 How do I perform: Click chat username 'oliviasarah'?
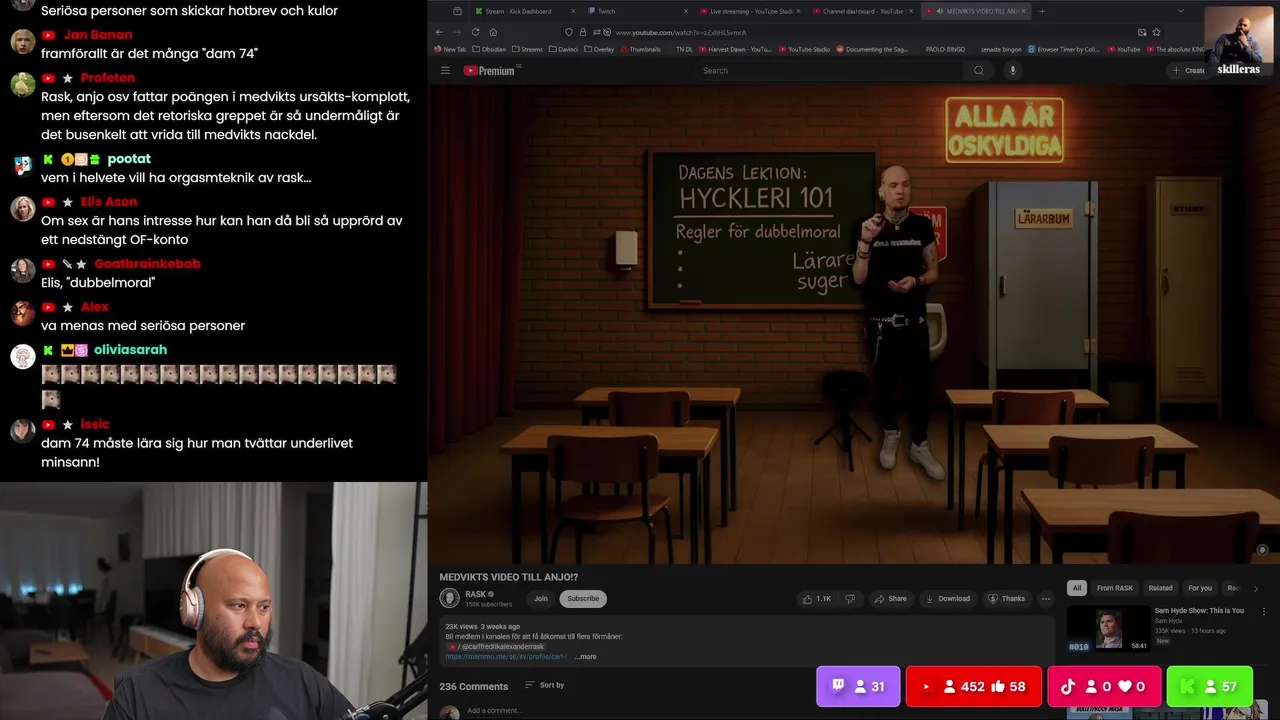(131, 350)
